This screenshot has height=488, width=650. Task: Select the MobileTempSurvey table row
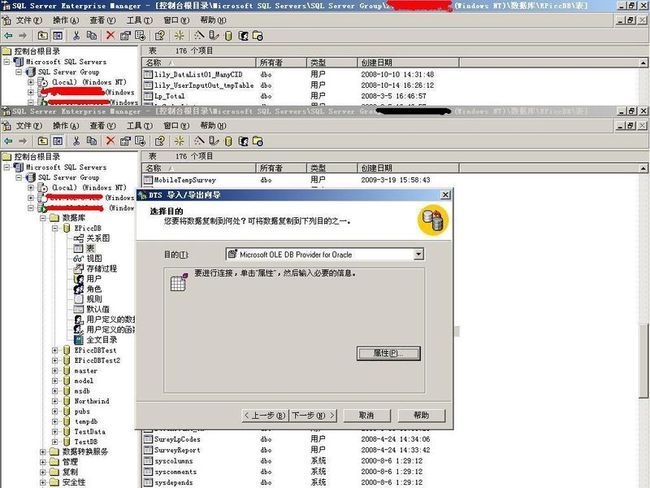pyautogui.click(x=185, y=180)
